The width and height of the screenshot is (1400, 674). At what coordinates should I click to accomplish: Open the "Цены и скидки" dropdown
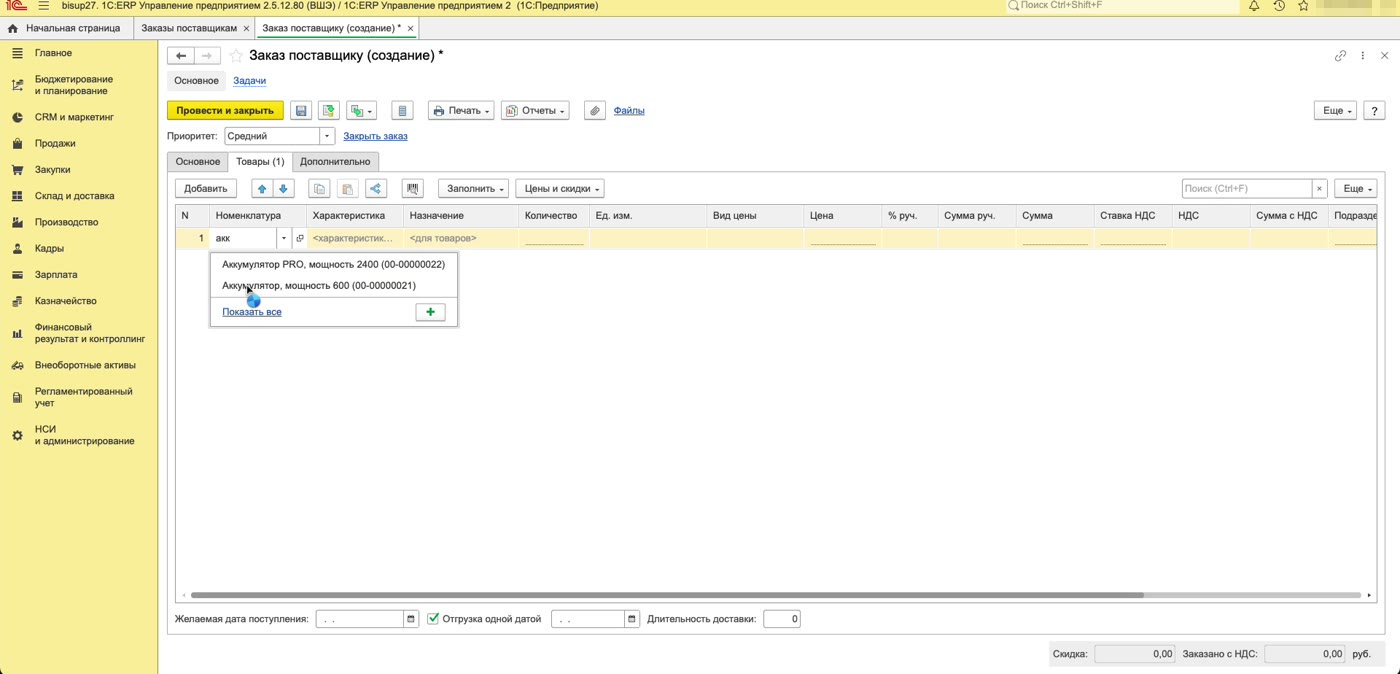560,189
